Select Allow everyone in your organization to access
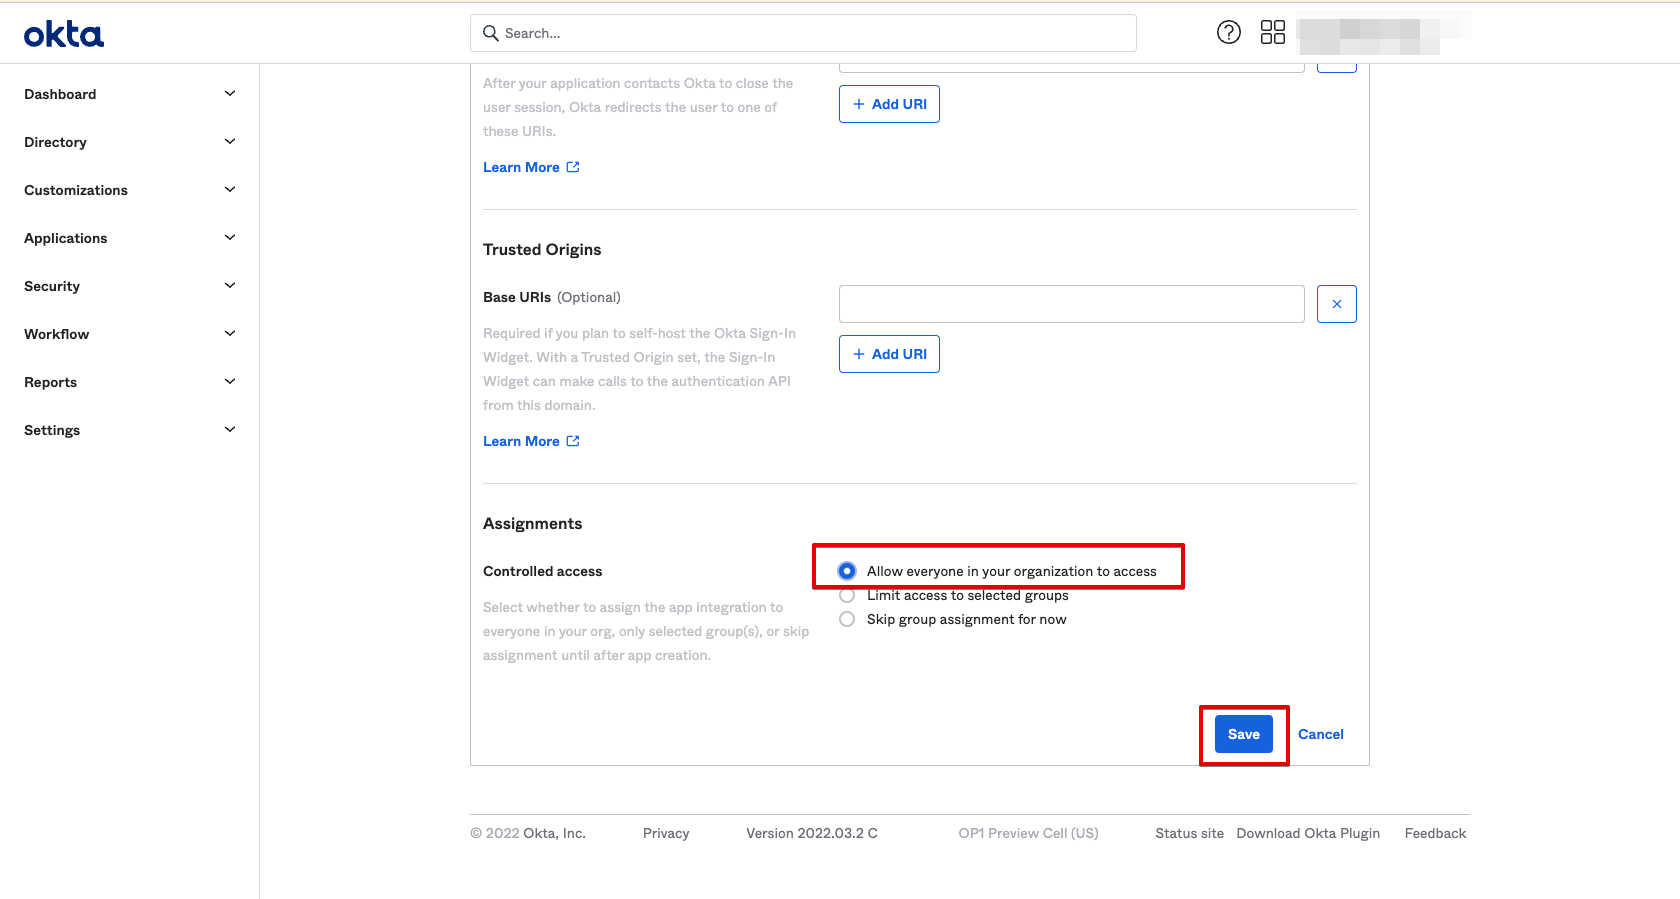1680x899 pixels. [847, 571]
